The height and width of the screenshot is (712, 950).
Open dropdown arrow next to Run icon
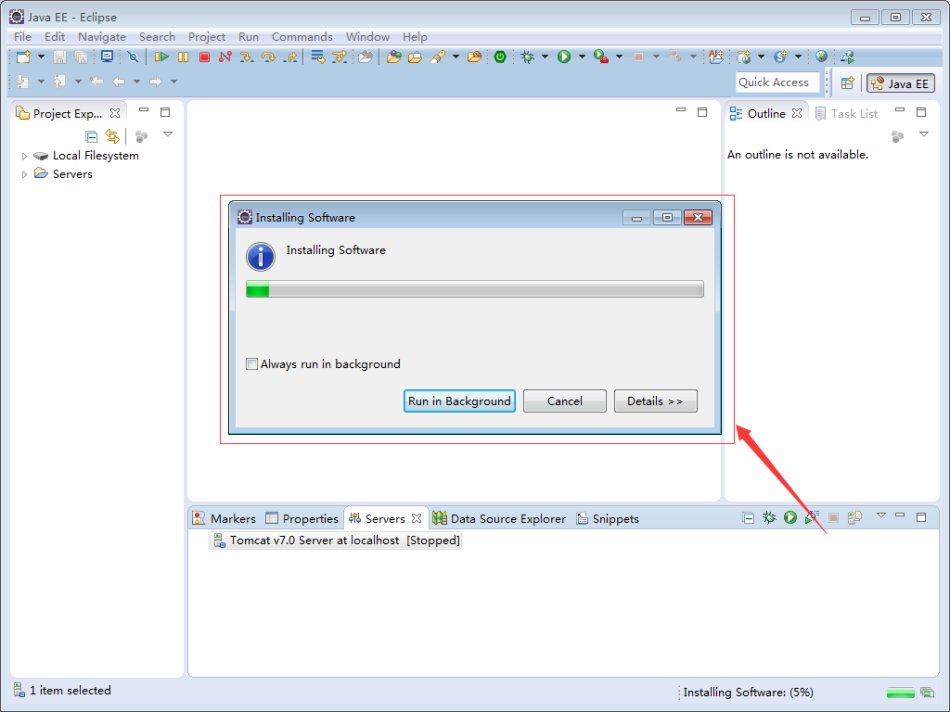582,57
